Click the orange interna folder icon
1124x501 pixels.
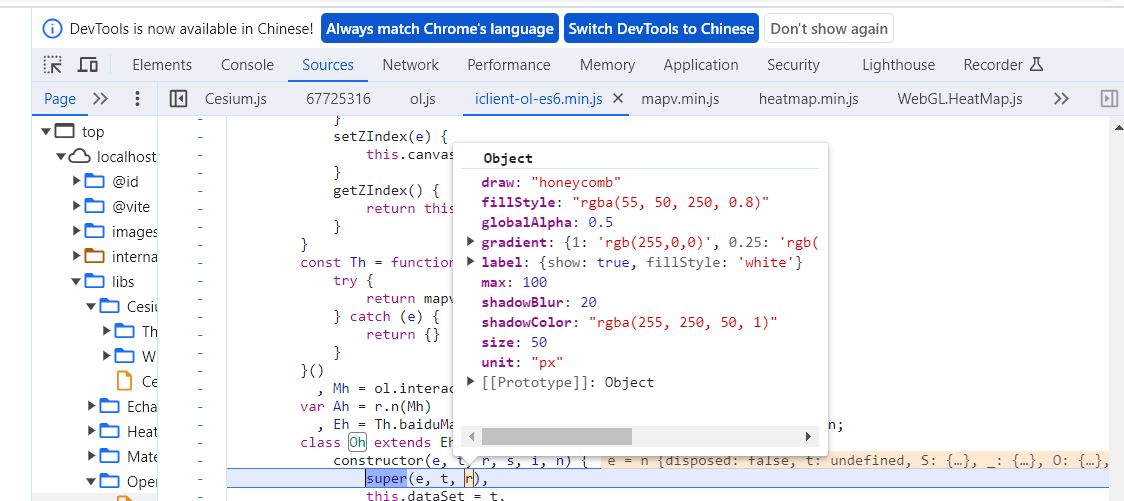click(x=95, y=257)
